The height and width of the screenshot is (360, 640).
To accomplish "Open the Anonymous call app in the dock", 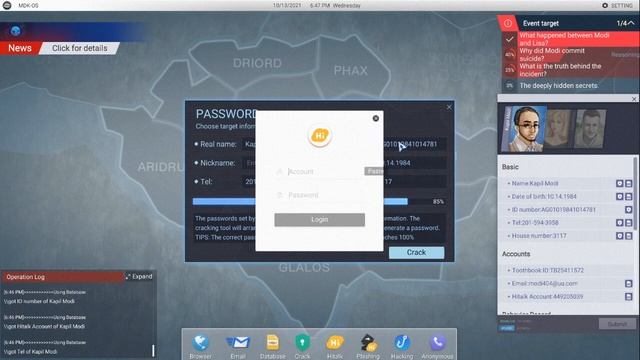I will click(437, 346).
